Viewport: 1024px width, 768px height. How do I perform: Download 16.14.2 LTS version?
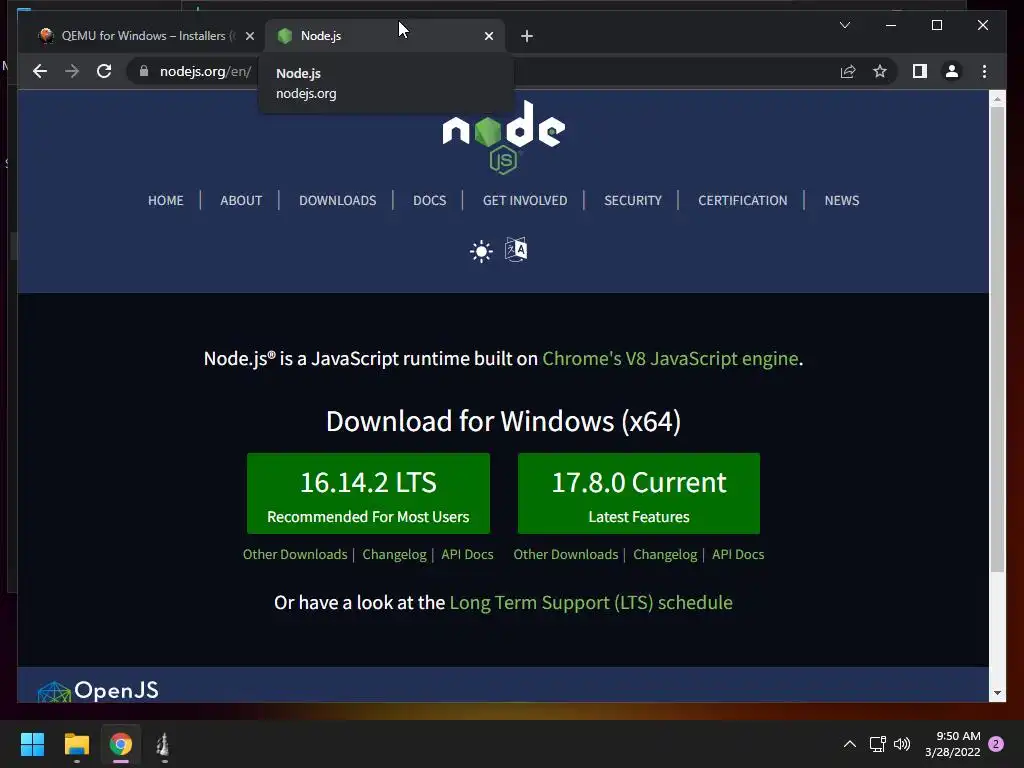368,493
